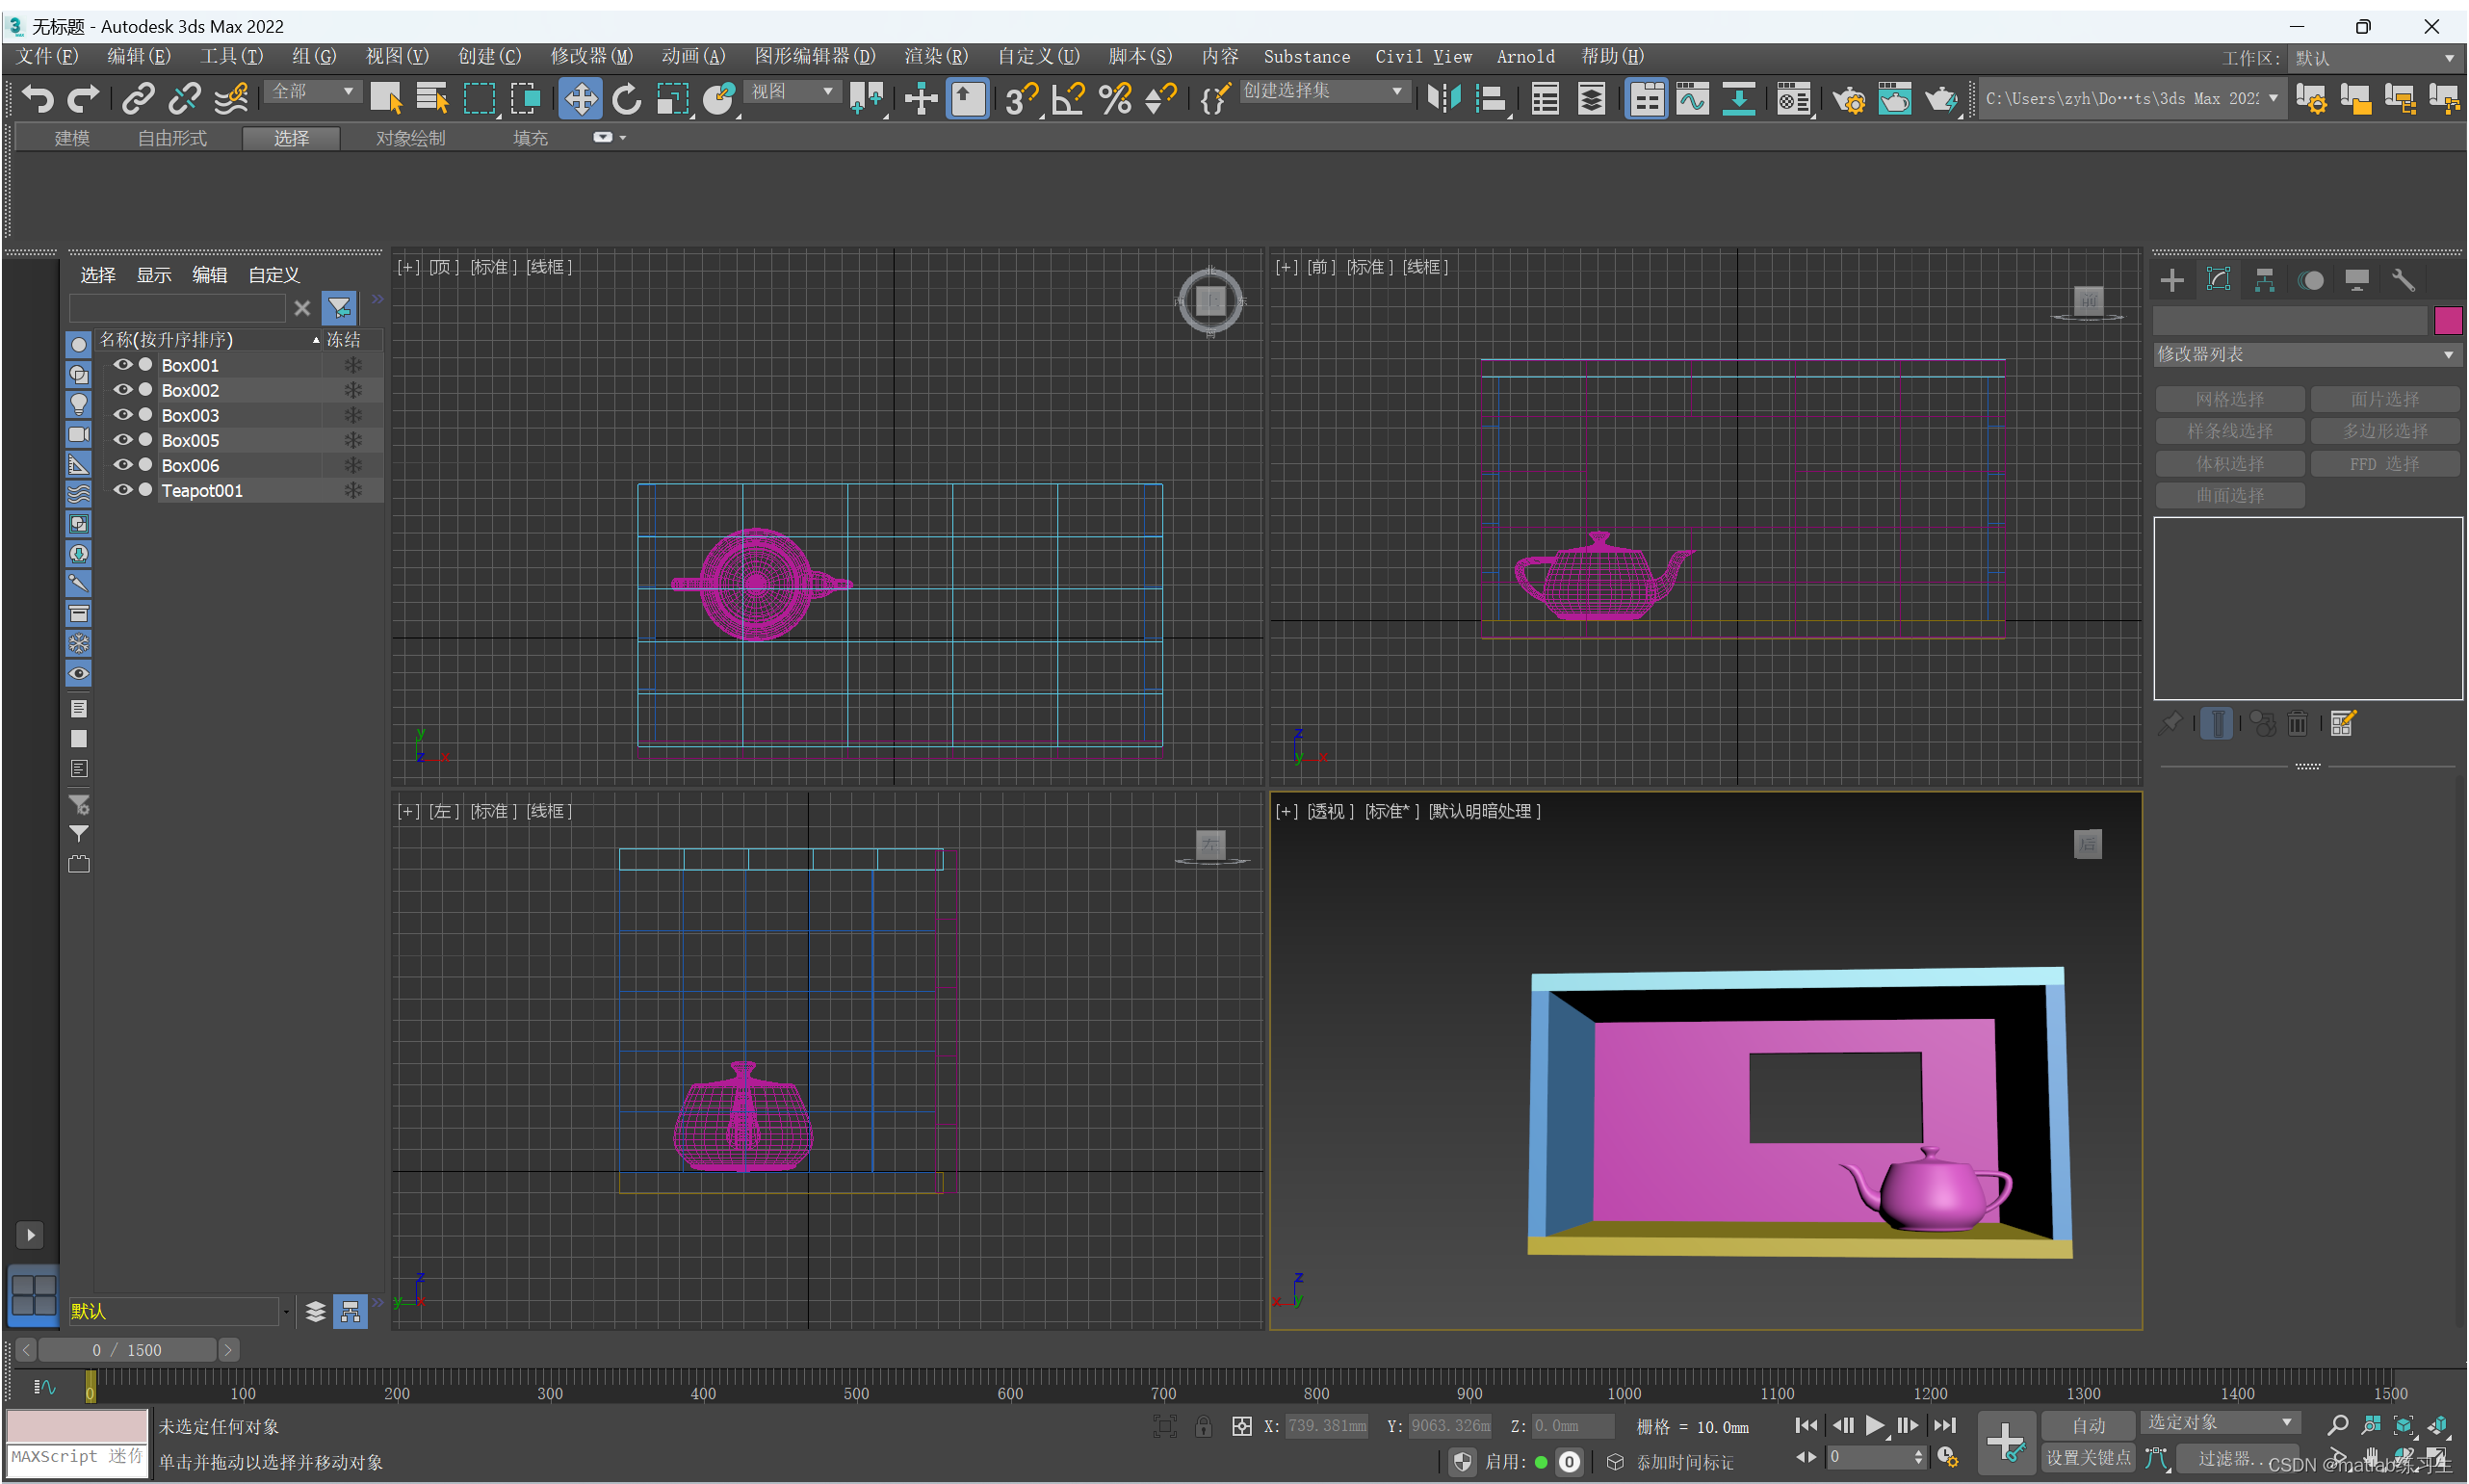Screen dimensions: 2469x1484
Task: Click the Mirror tool icon
Action: coord(1443,98)
